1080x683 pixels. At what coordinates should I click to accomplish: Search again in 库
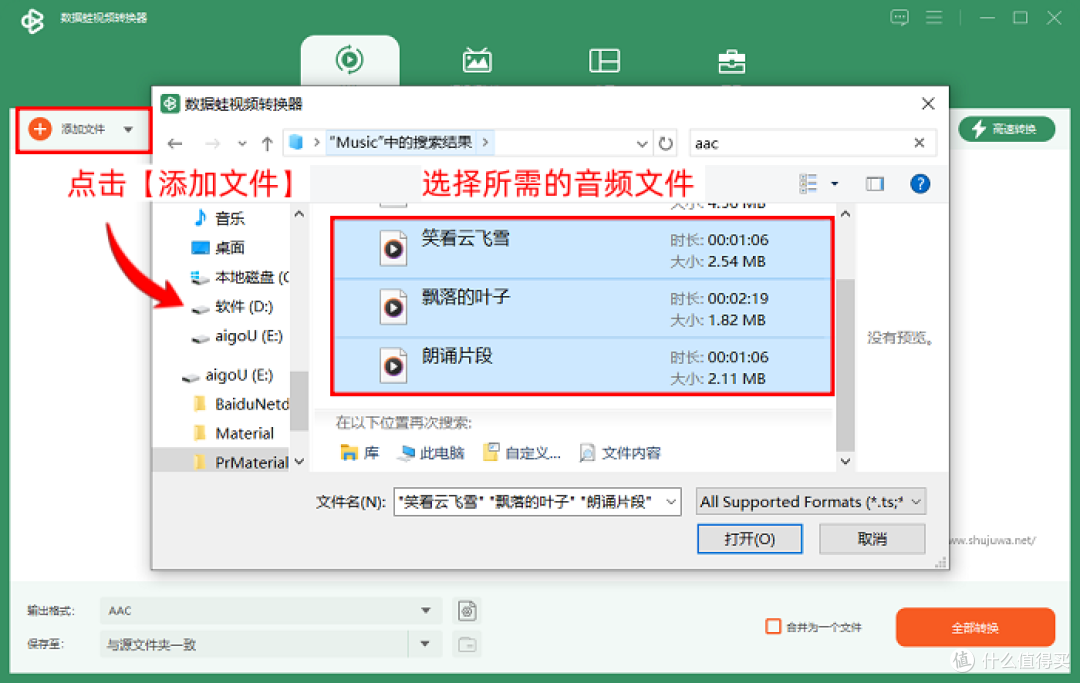tap(360, 452)
